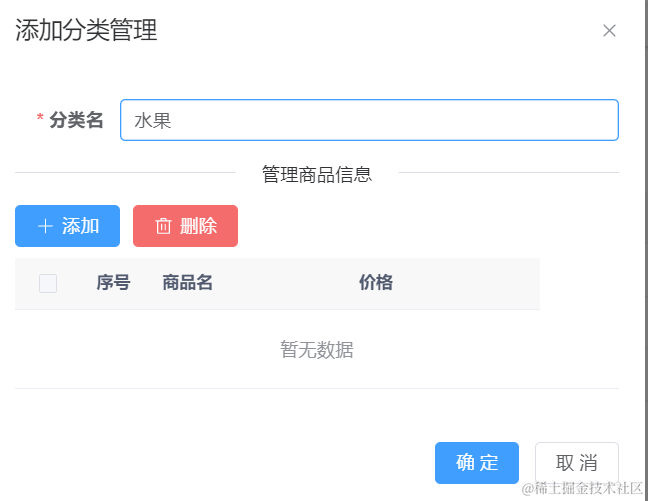Click the red required asterisk marker

[x=40, y=121]
